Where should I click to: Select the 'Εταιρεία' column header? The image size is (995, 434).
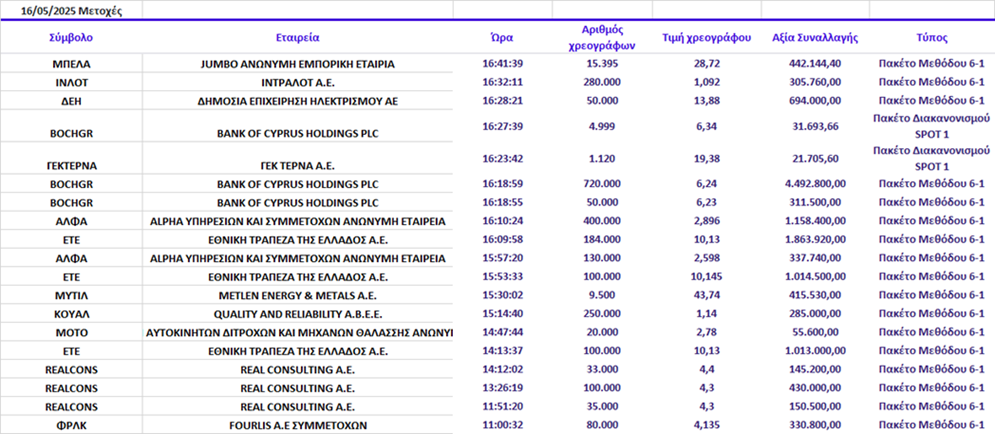[x=298, y=37]
